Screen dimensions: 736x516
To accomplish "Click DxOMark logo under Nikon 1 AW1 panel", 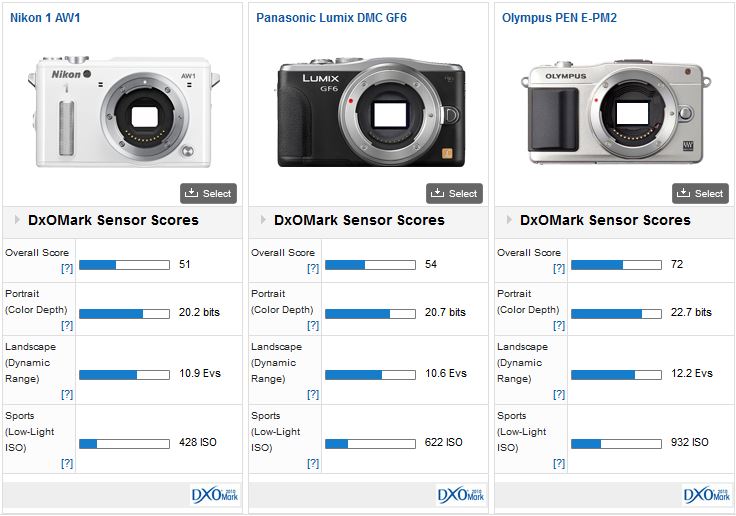I will point(215,495).
